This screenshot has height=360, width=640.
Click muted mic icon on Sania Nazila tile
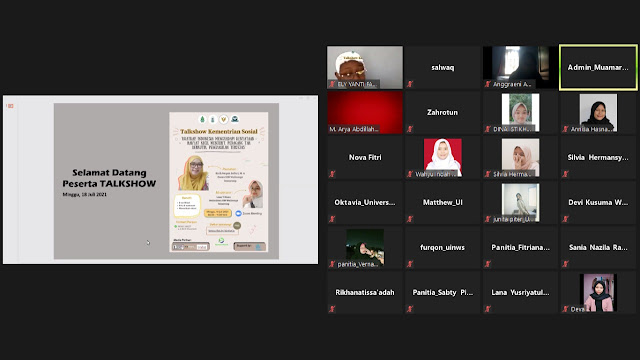point(565,264)
